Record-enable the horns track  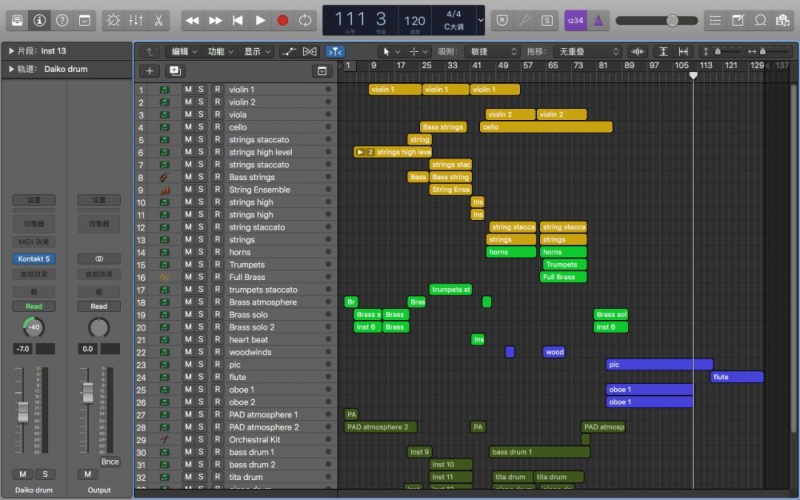(x=217, y=252)
